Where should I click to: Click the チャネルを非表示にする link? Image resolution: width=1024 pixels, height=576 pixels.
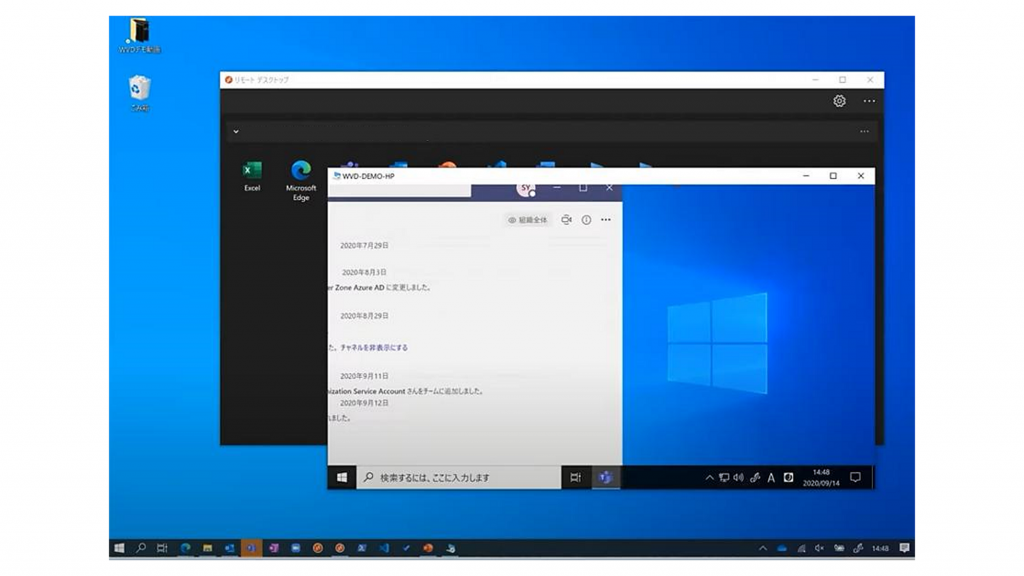coord(374,347)
